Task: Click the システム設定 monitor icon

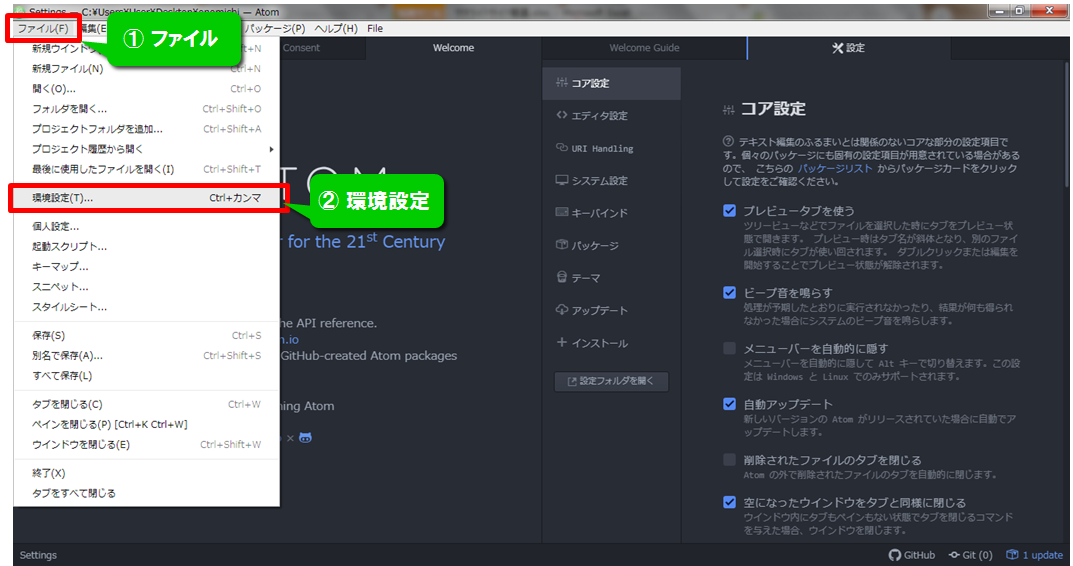Action: (561, 180)
